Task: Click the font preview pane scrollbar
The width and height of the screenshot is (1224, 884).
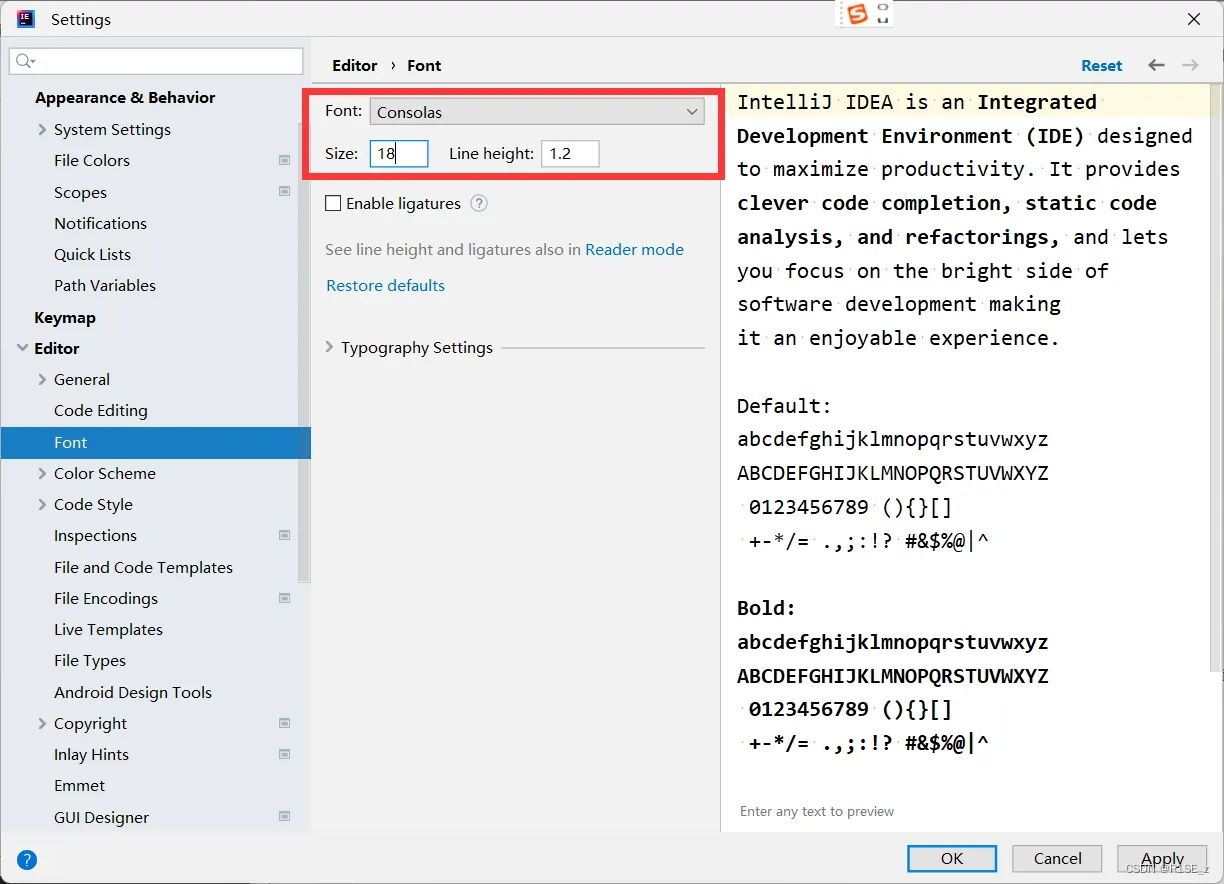Action: pos(1216,380)
